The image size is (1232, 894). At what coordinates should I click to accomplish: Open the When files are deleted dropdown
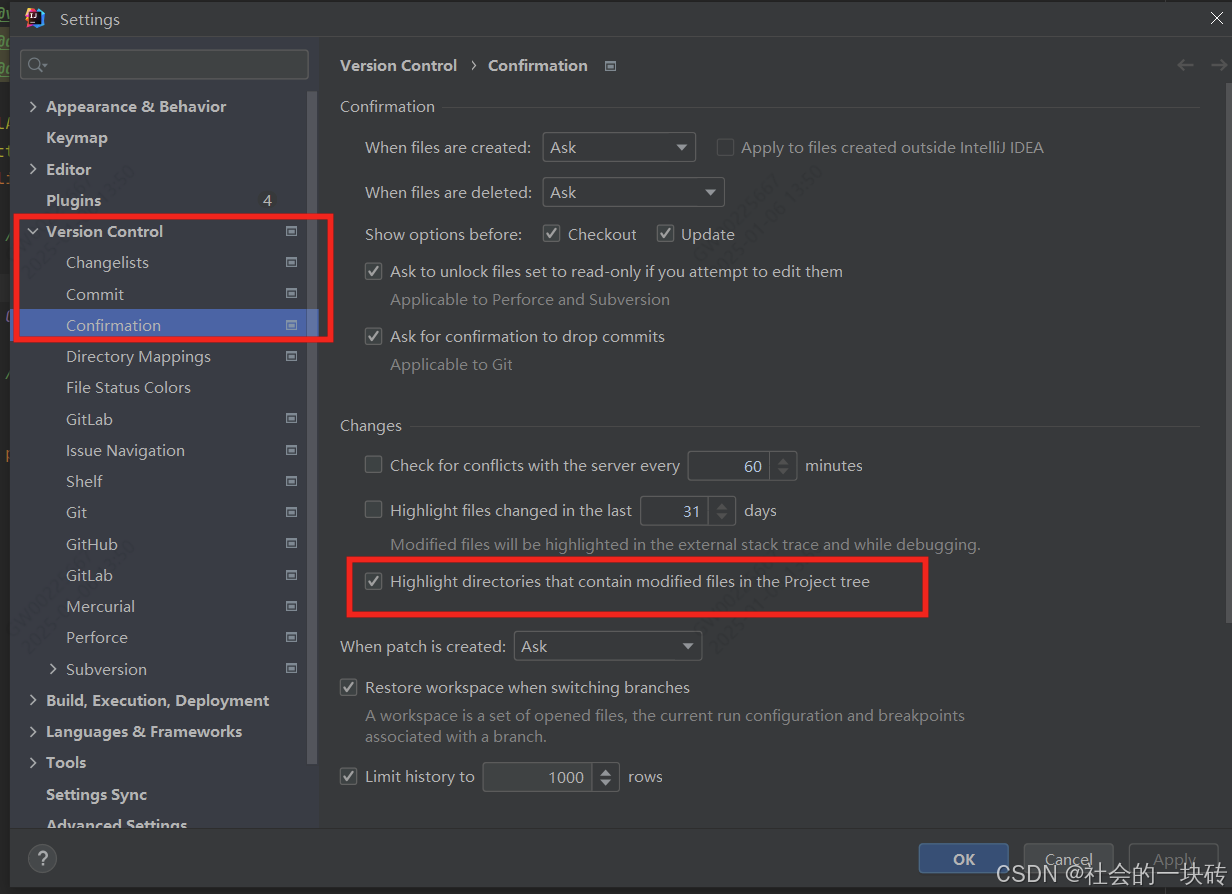pyautogui.click(x=633, y=192)
